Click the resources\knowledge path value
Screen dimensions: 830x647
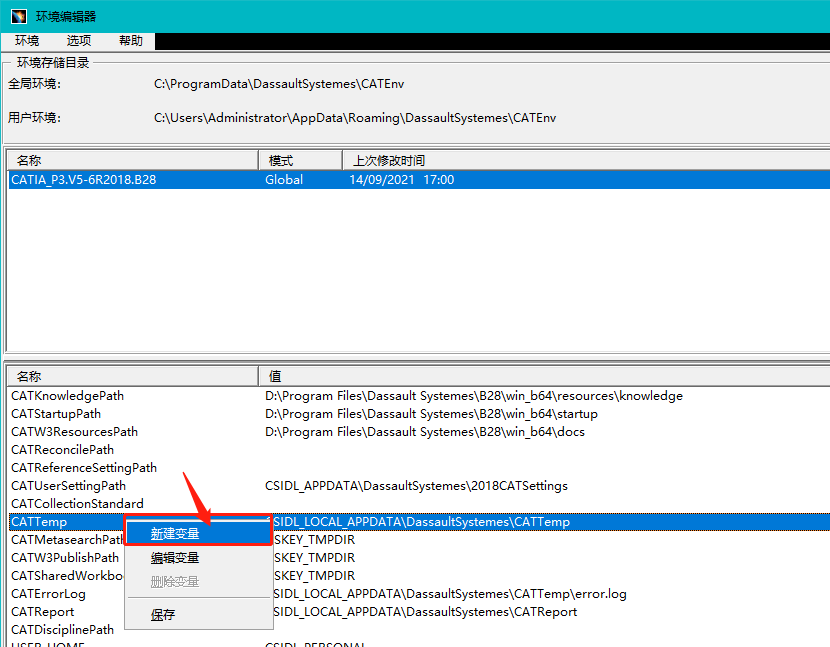(474, 396)
